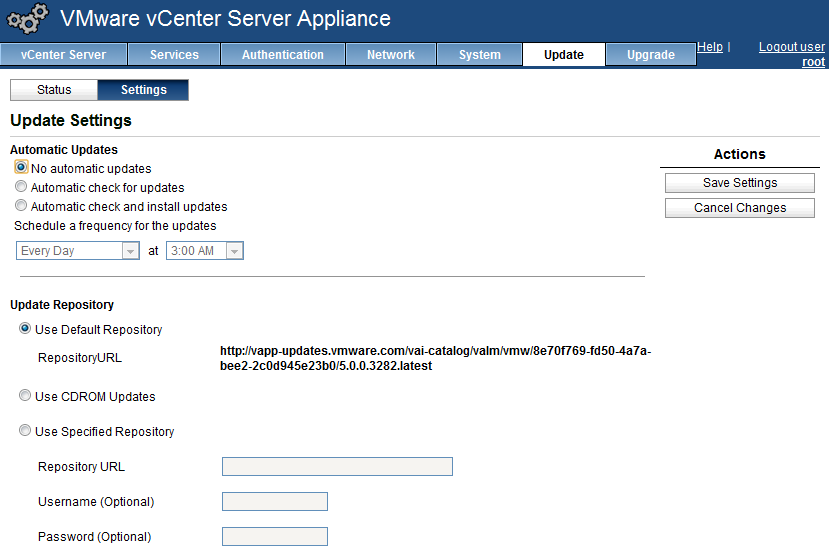Click the Save Settings button

[739, 183]
